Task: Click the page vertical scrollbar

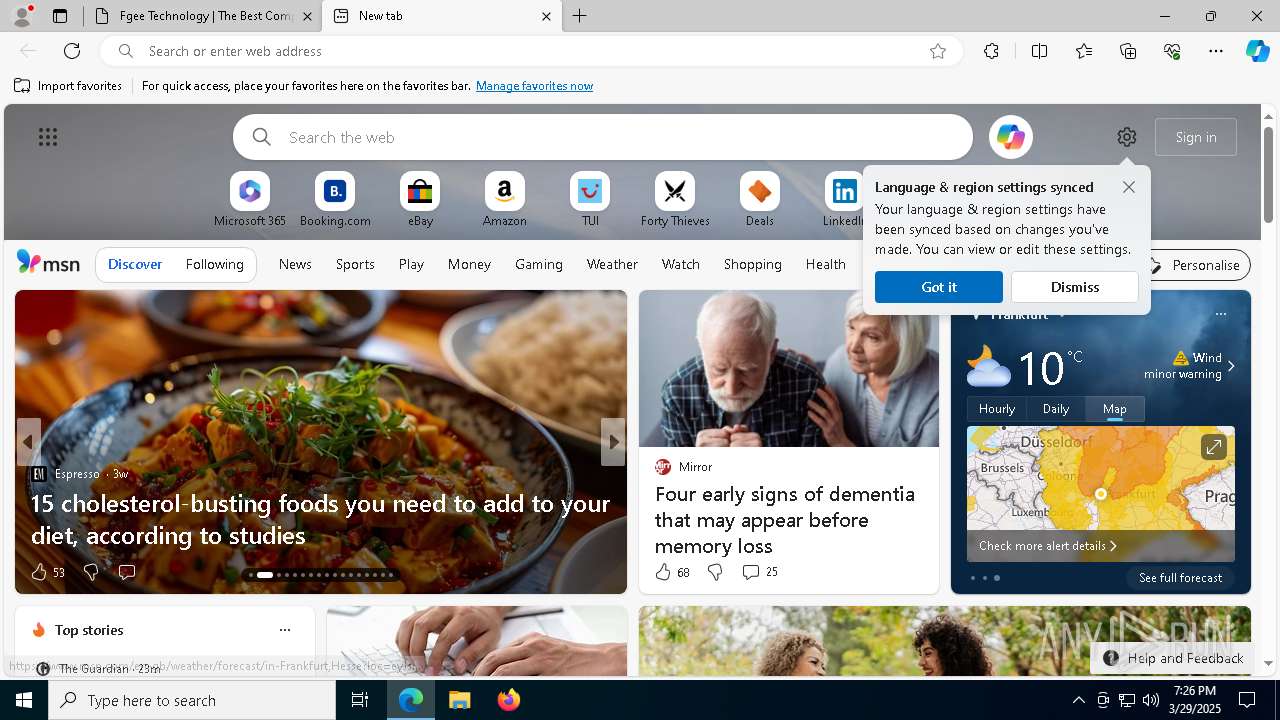Action: tap(1268, 175)
